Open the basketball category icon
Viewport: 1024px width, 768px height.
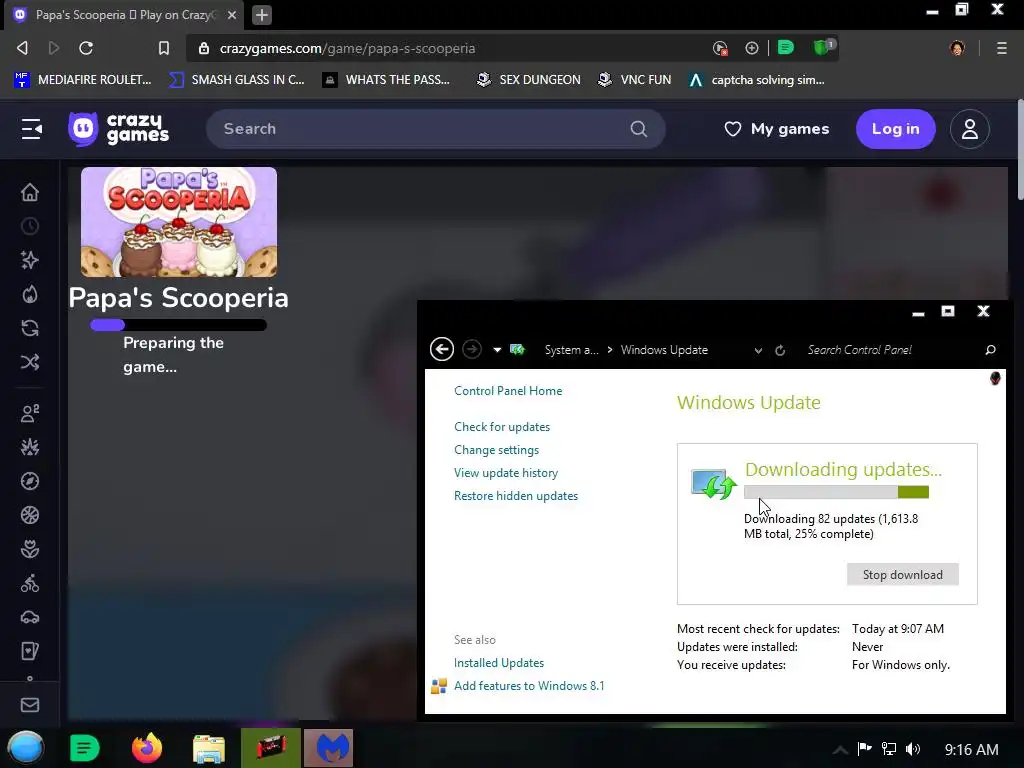point(29,515)
